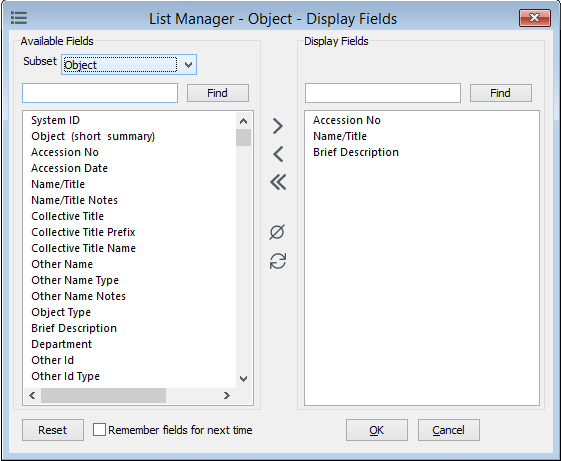Image resolution: width=561 pixels, height=461 pixels.
Task: Select System ID in Available Fields
Action: coord(55,120)
